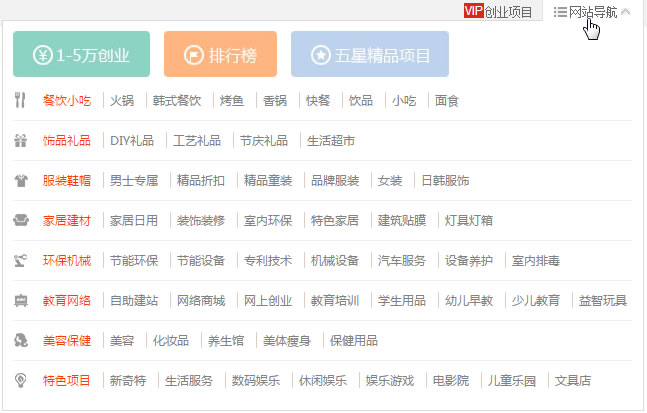
Task: Select the 自助建站 link
Action: 134,300
